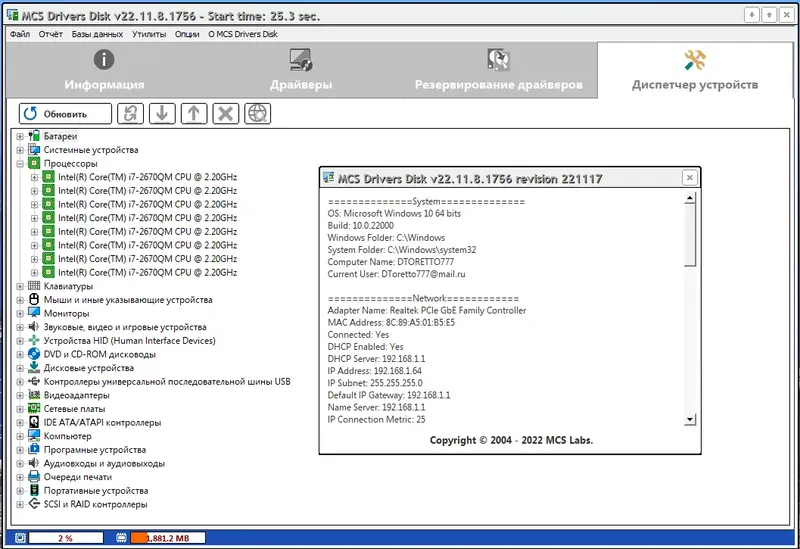Expand the Мониторы node
Screen dimensions: 800x549
click(20, 313)
